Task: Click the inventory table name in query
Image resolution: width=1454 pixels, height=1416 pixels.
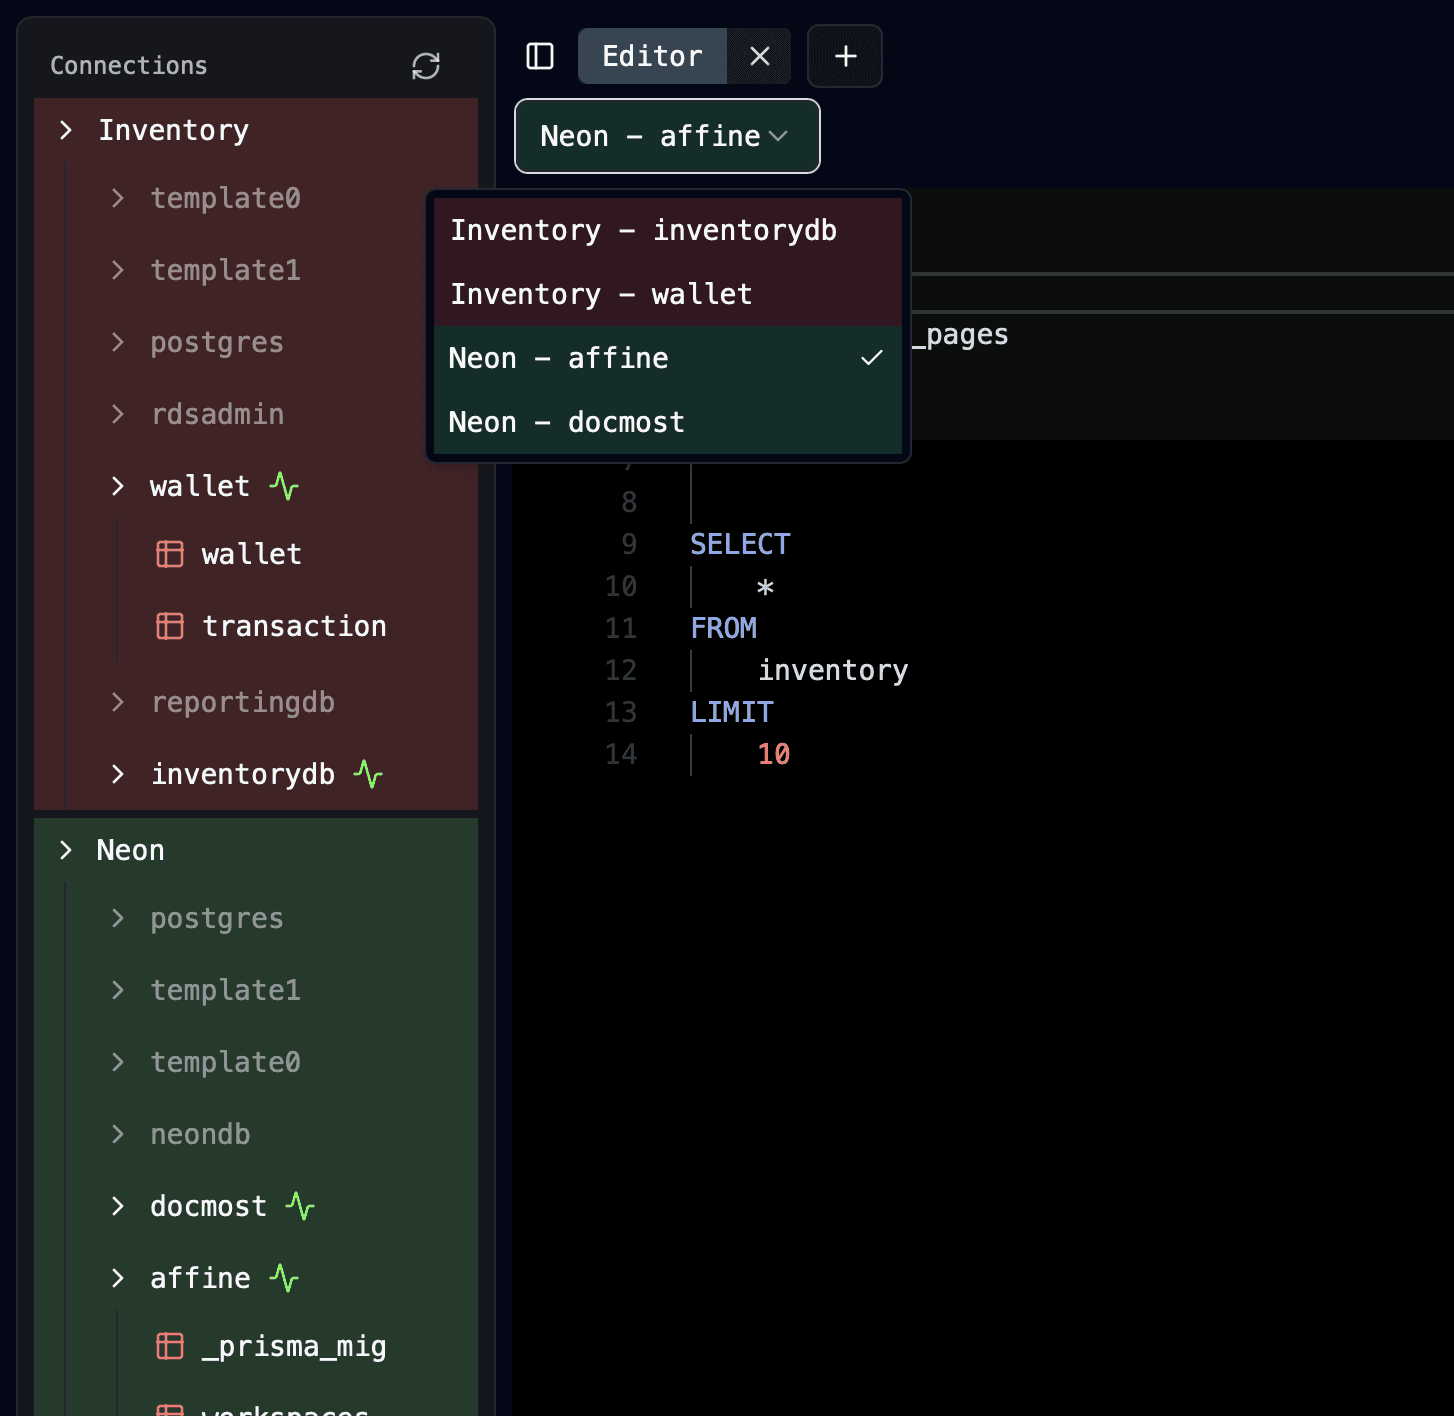Action: (833, 670)
